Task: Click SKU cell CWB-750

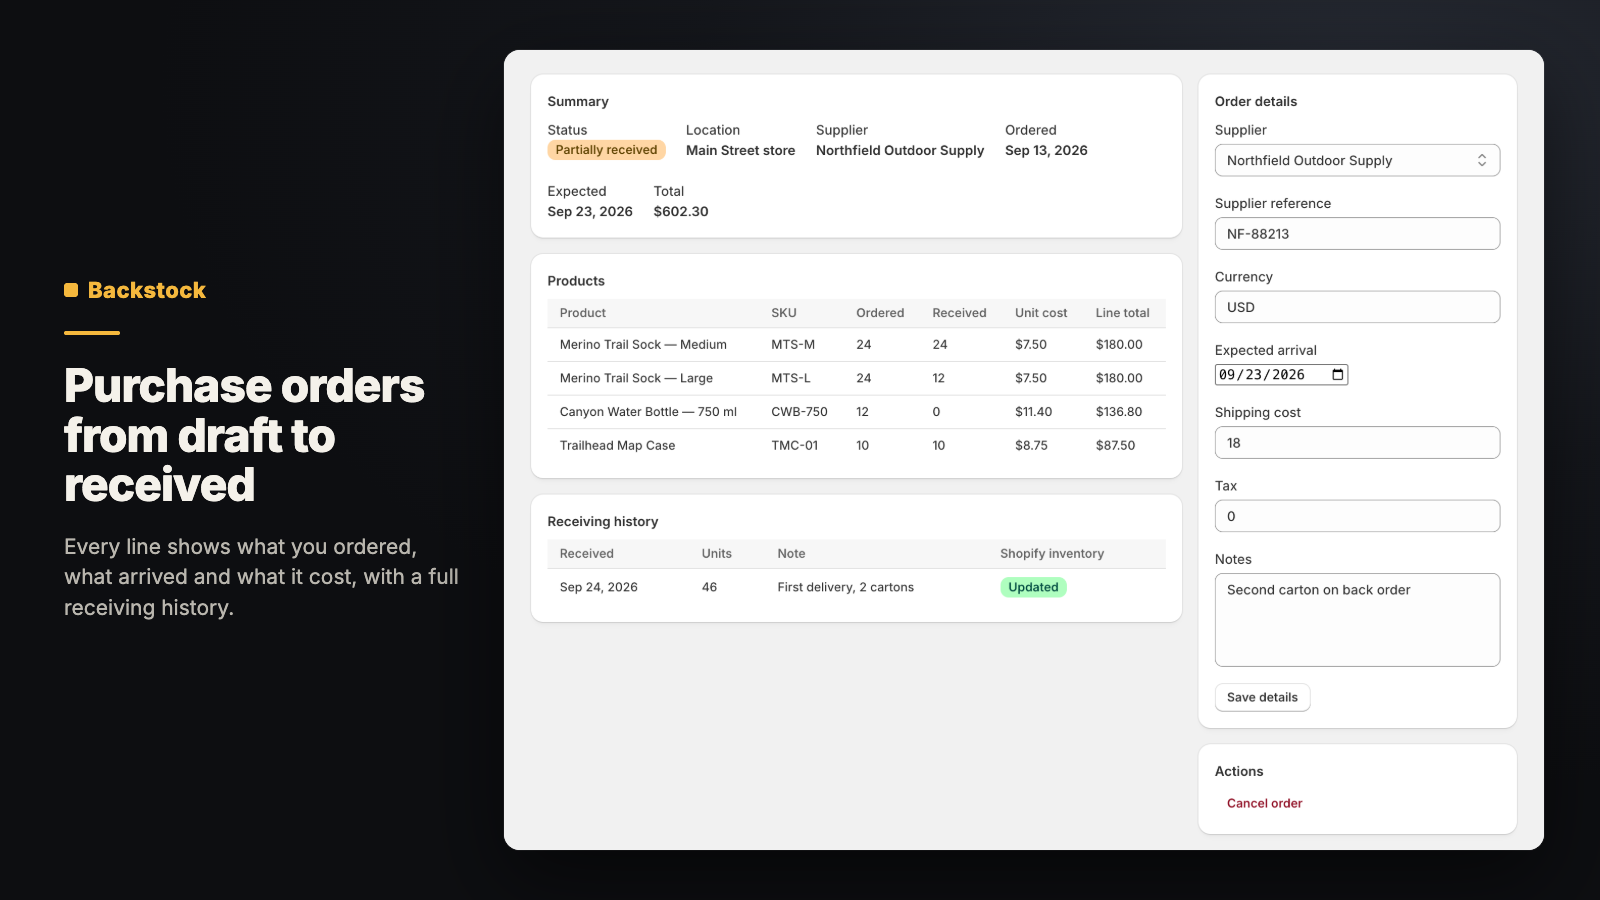Action: (799, 412)
